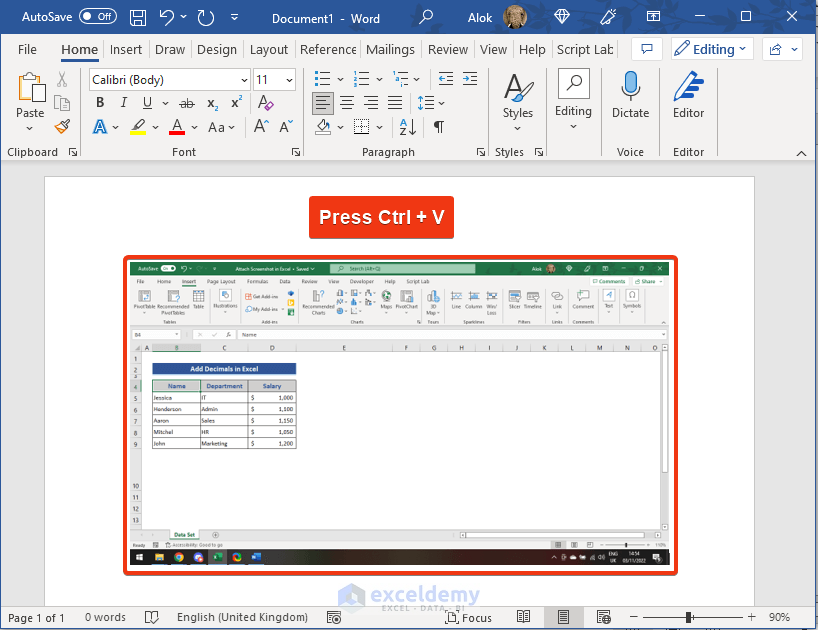Click English (United Kingdom) language status

click(242, 617)
